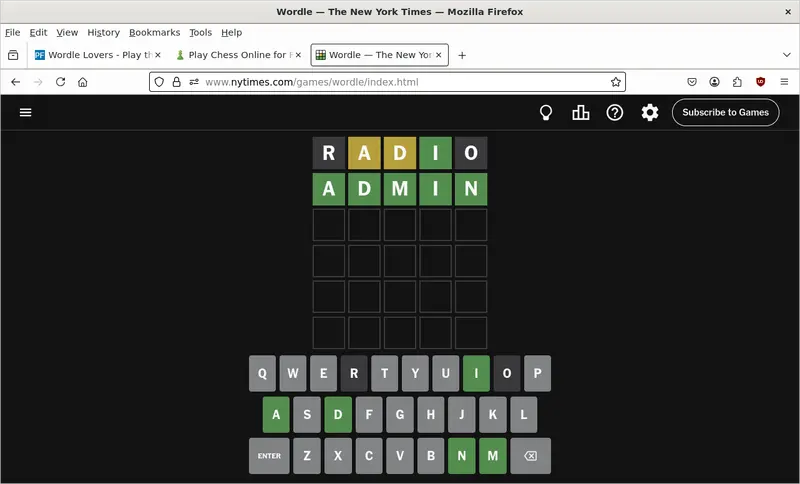Open the History menu

pos(104,33)
